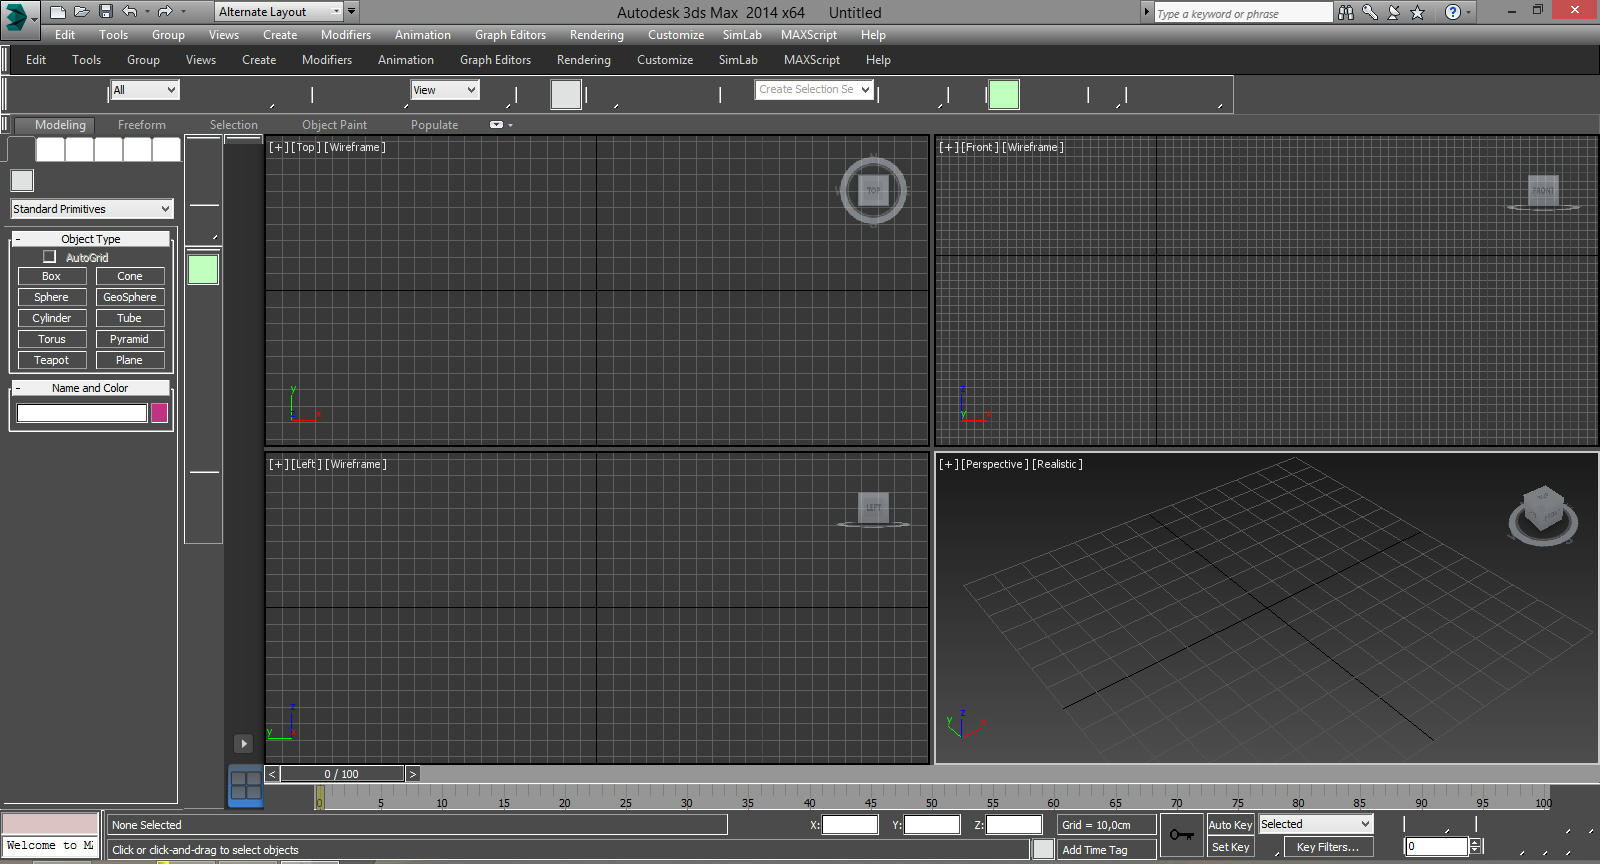Open the All selection filter dropdown
The height and width of the screenshot is (864, 1600).
[x=144, y=90]
